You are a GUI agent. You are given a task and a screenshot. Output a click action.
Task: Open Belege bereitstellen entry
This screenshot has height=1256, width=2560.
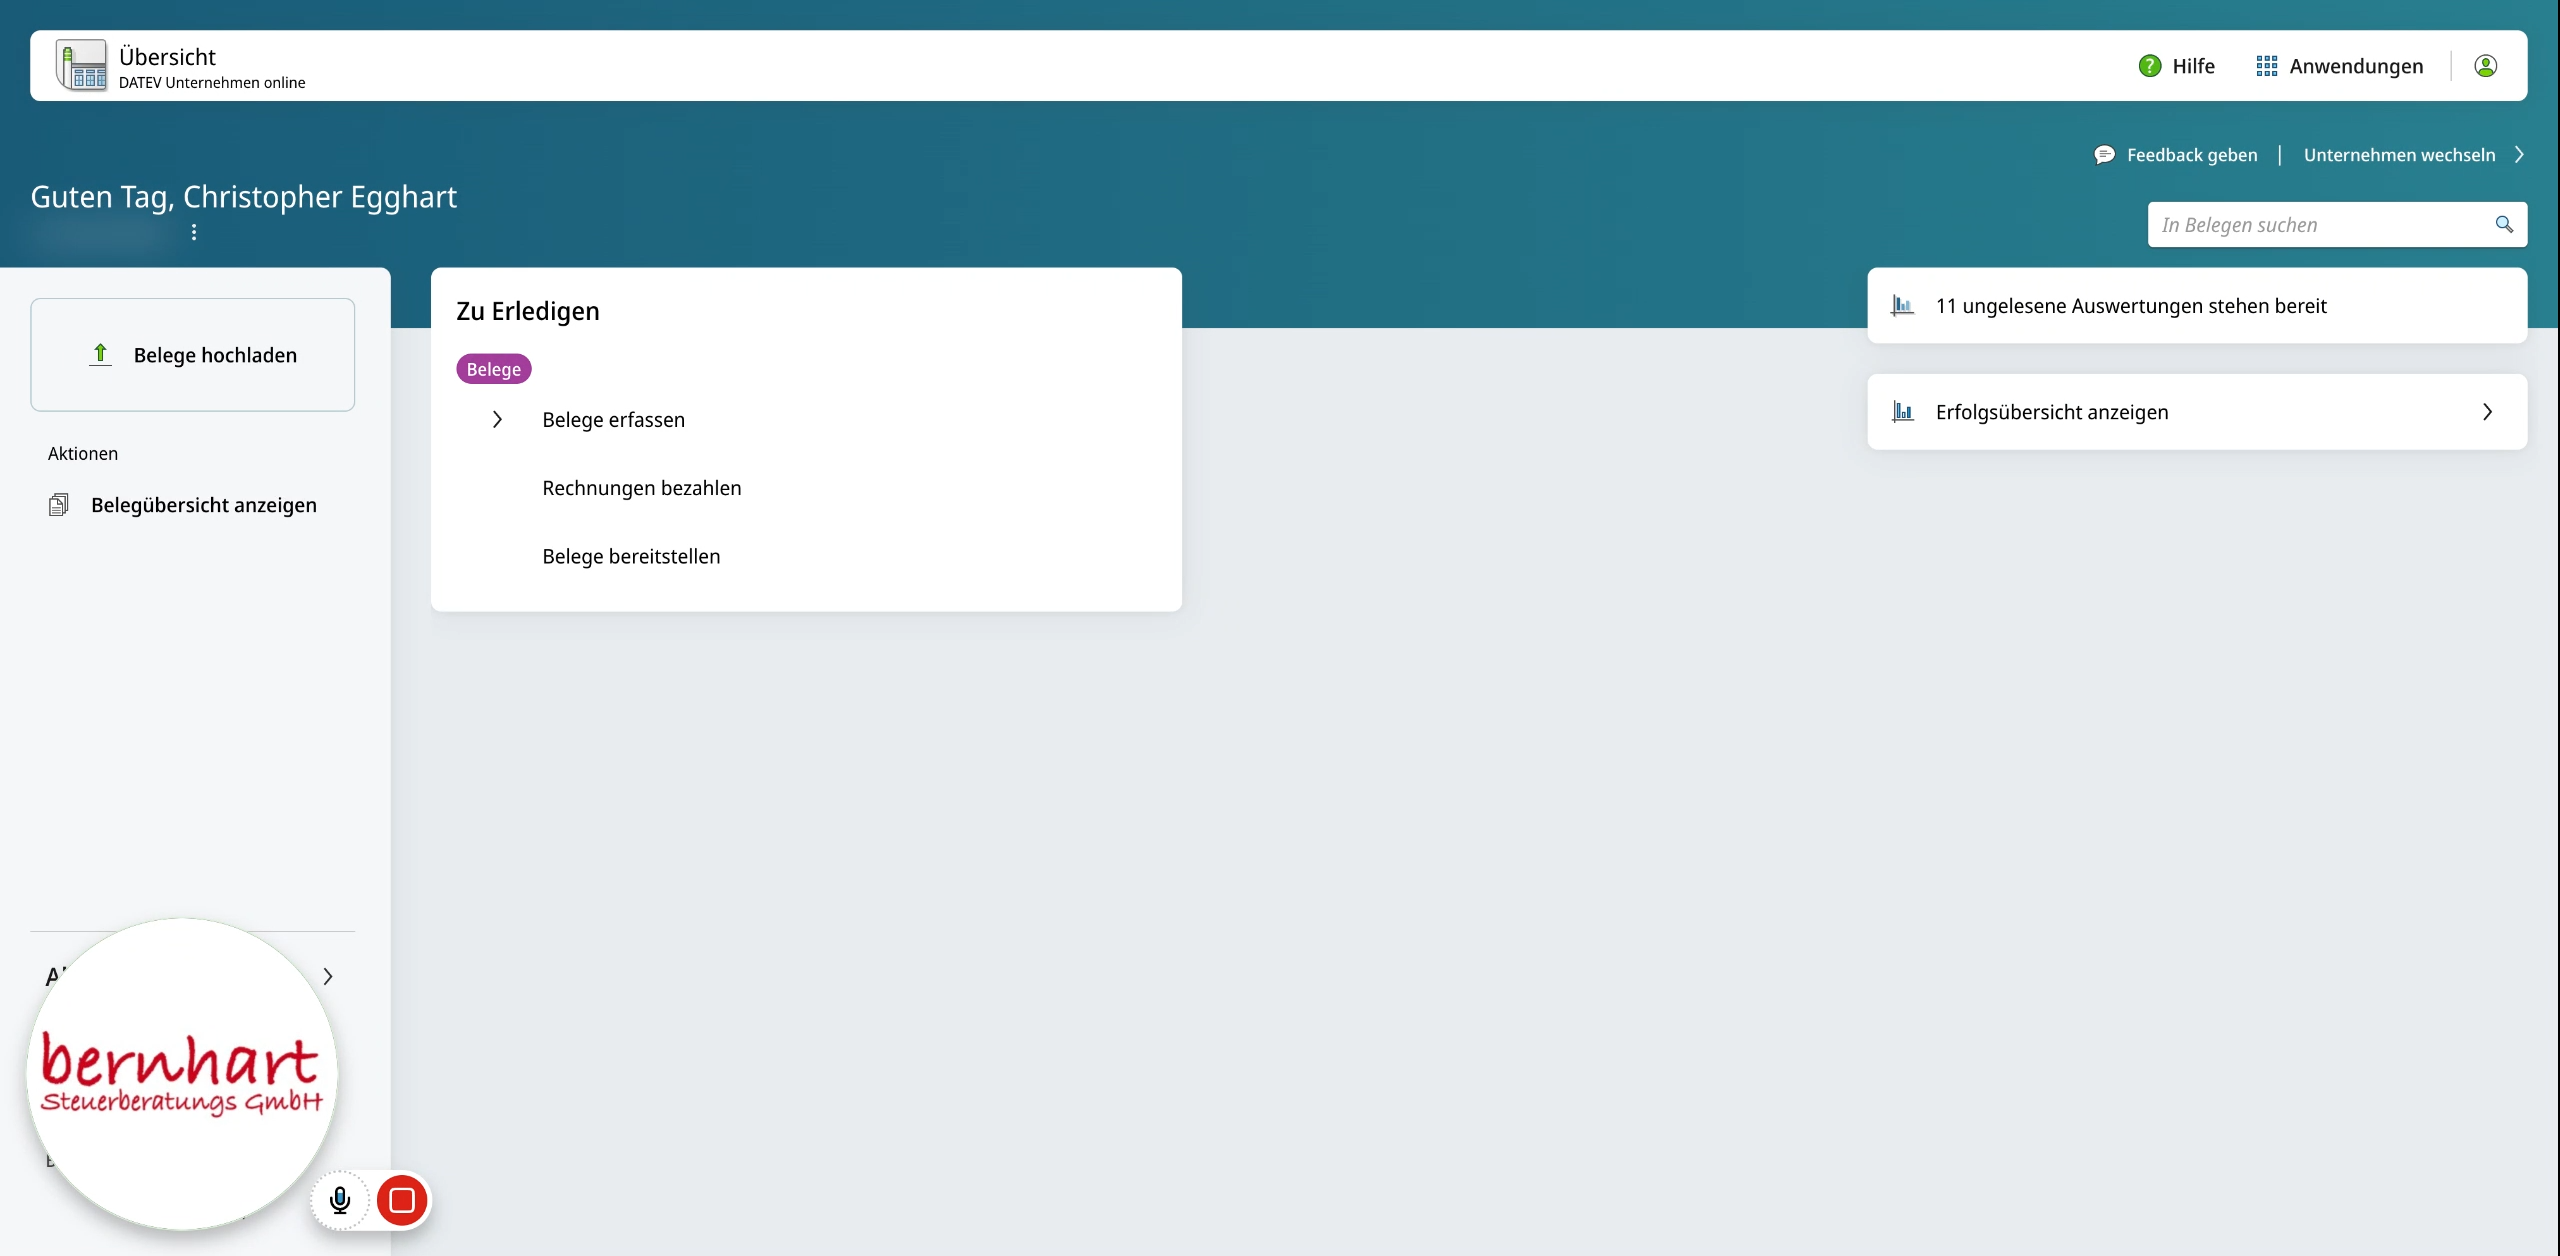click(x=630, y=556)
